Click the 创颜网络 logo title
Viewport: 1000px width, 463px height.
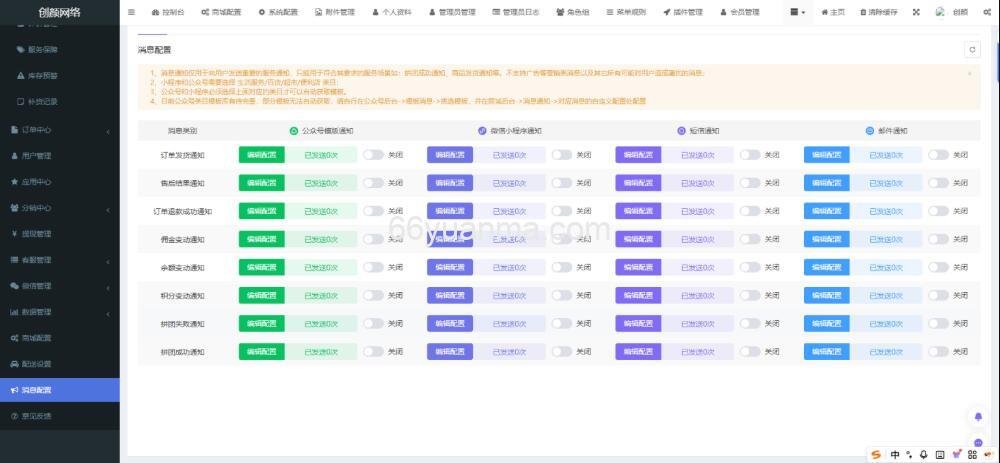point(59,12)
